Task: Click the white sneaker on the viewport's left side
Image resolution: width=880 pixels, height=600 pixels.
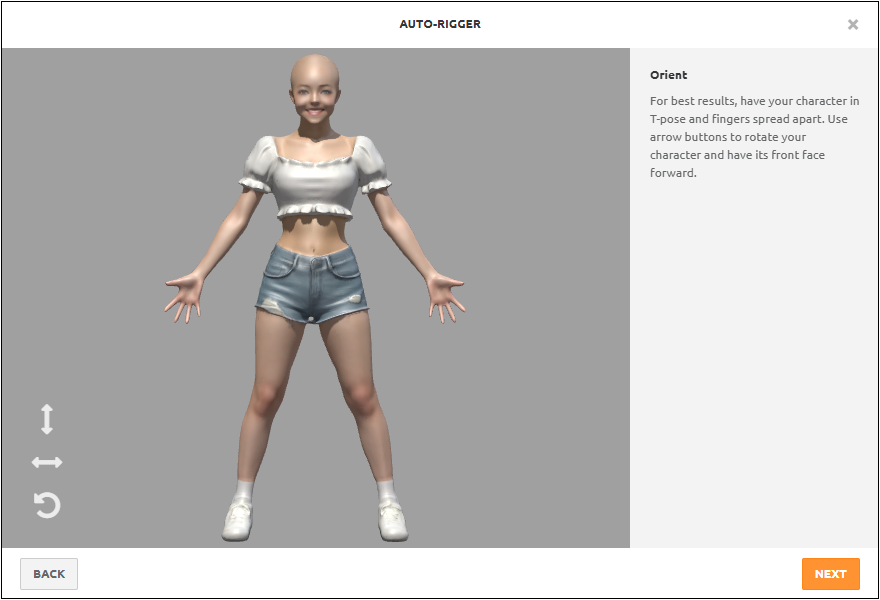Action: coord(237,521)
